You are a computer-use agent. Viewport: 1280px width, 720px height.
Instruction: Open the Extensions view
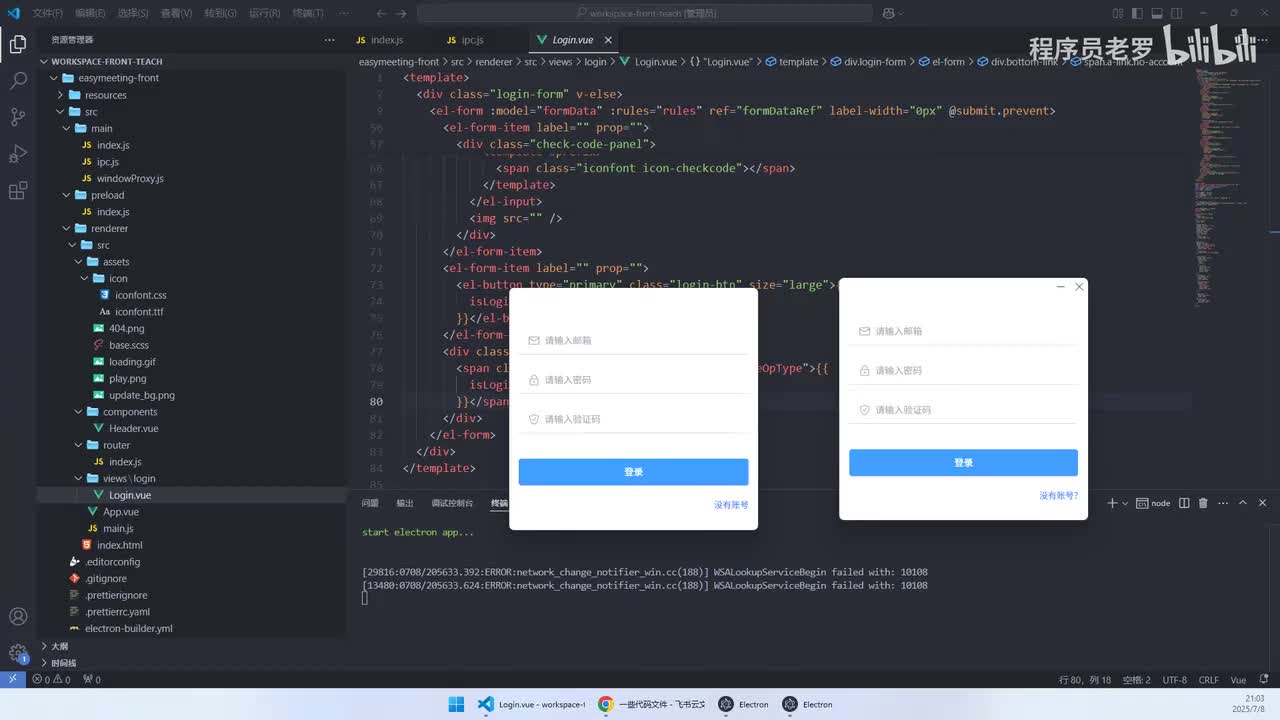point(18,191)
